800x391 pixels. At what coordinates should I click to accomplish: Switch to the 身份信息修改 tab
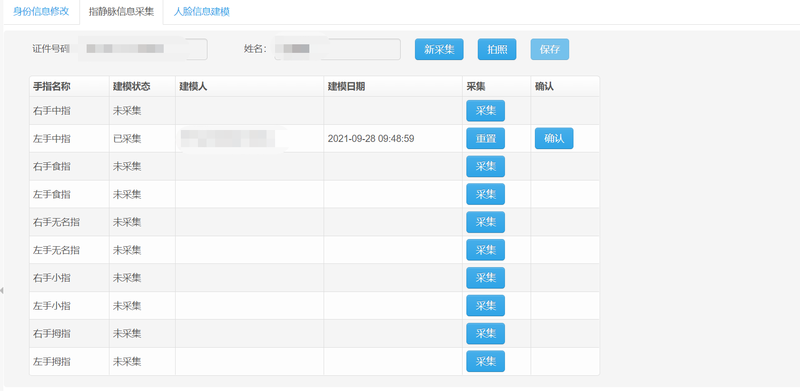pos(41,12)
